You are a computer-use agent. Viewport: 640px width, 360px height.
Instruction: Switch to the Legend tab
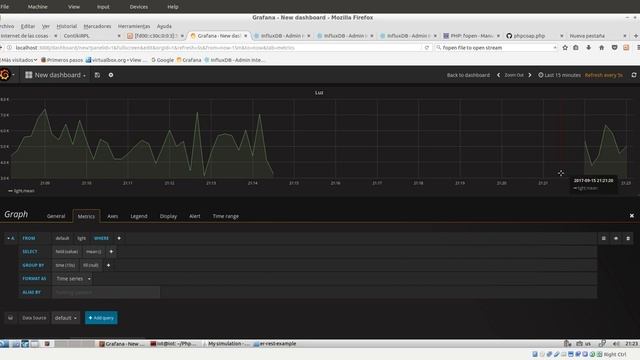[139, 216]
